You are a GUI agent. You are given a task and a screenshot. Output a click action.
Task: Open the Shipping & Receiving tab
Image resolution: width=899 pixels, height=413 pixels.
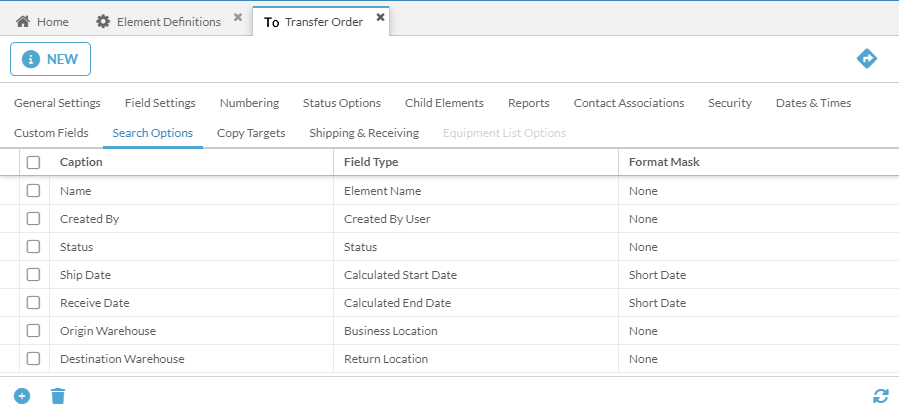364,133
